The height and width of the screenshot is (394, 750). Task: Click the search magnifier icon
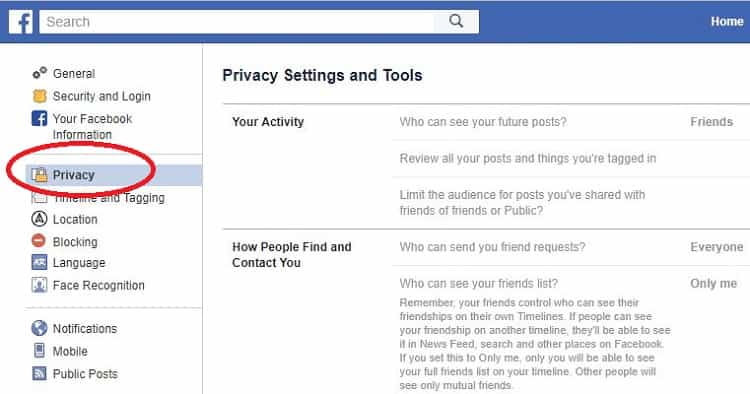456,22
